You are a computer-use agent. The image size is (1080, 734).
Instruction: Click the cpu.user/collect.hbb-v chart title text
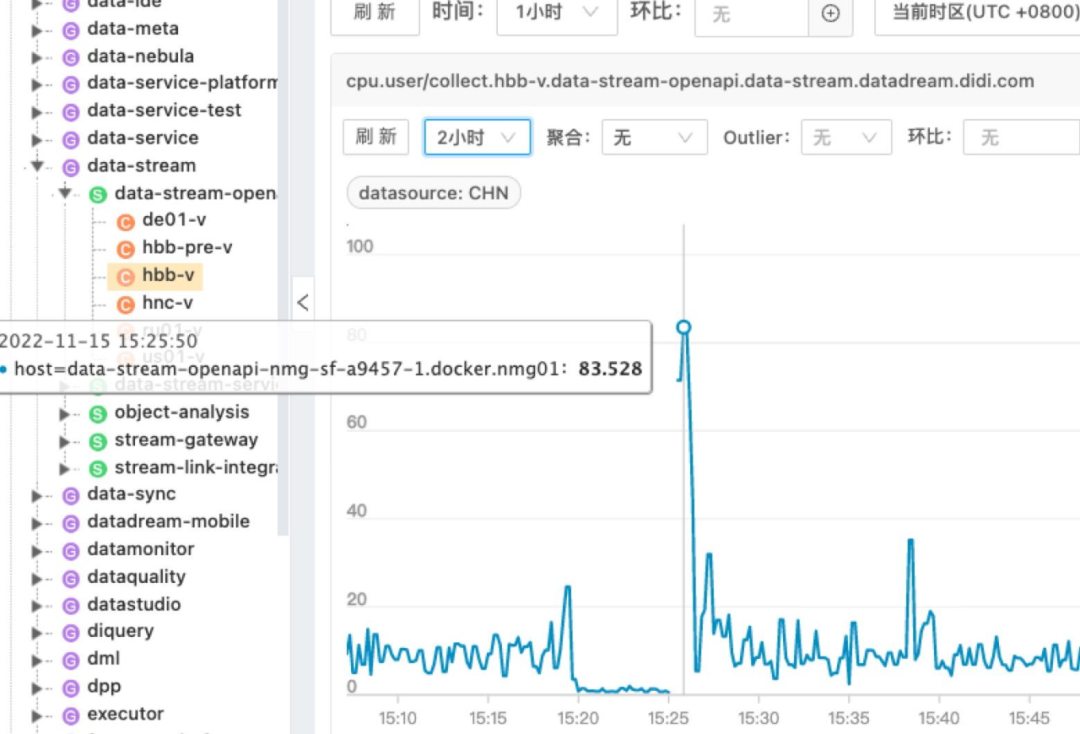(x=690, y=81)
